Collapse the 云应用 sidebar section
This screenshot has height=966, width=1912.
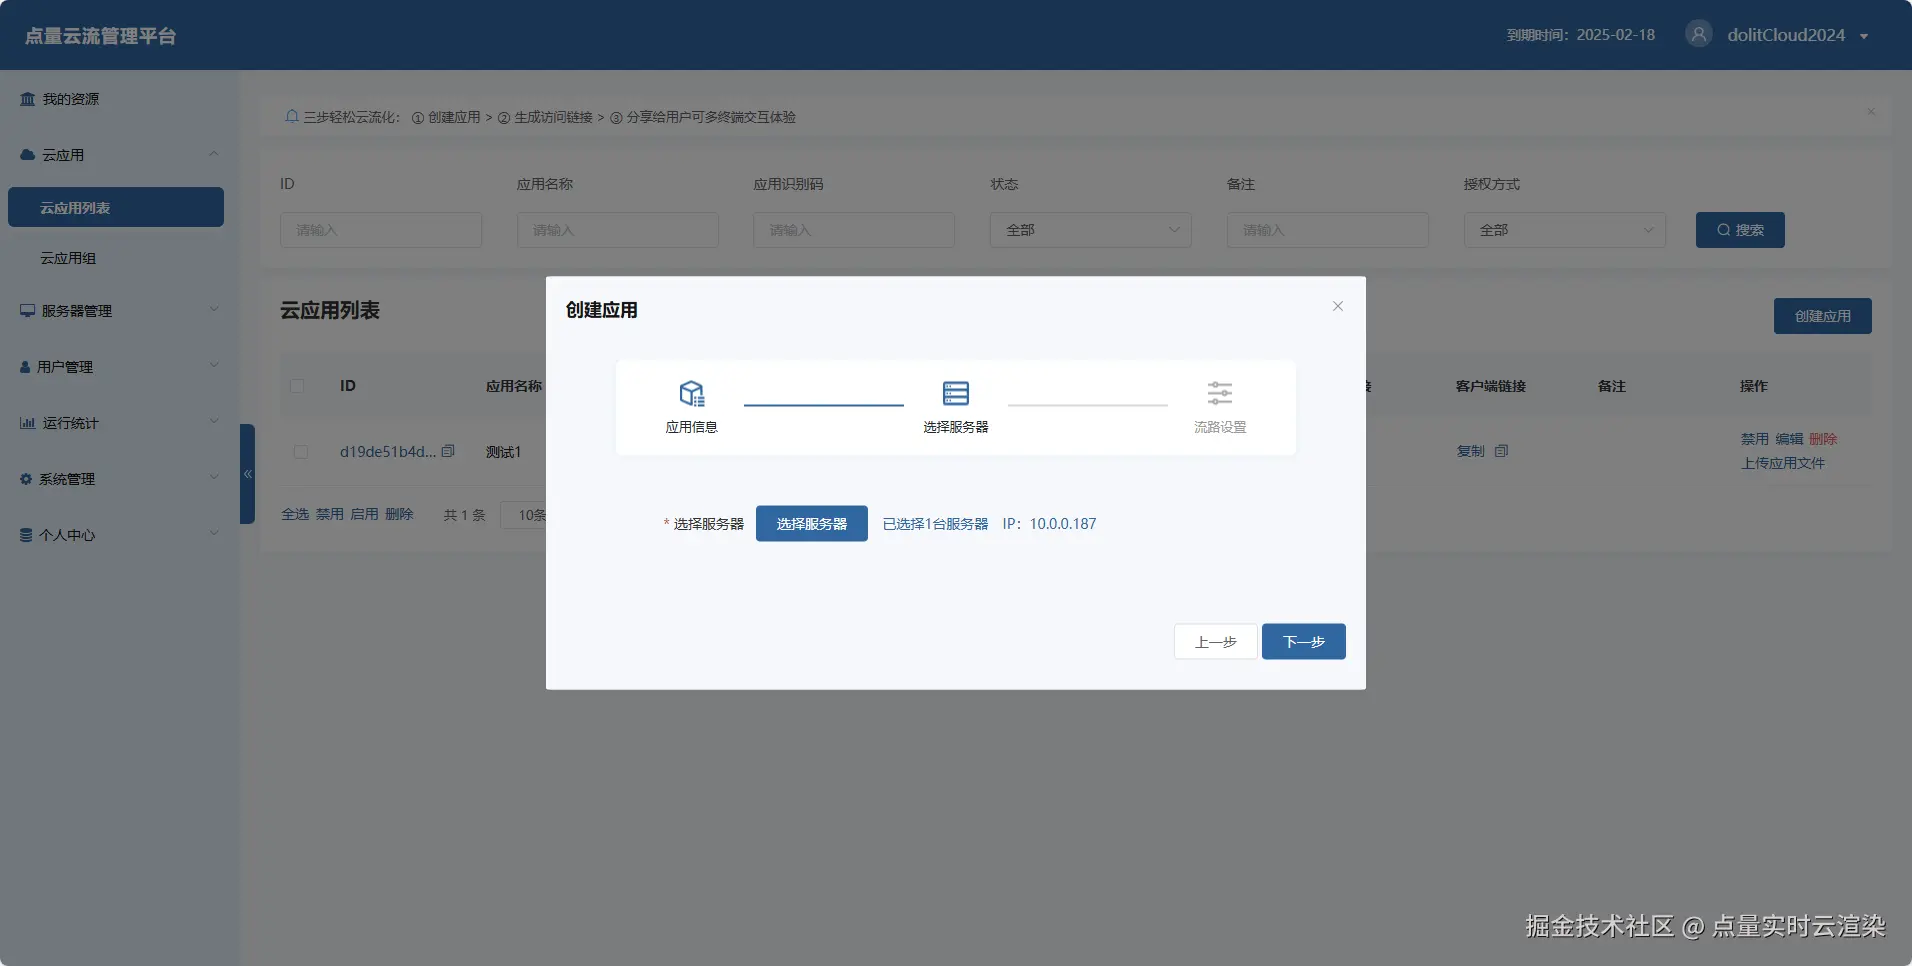pos(213,154)
